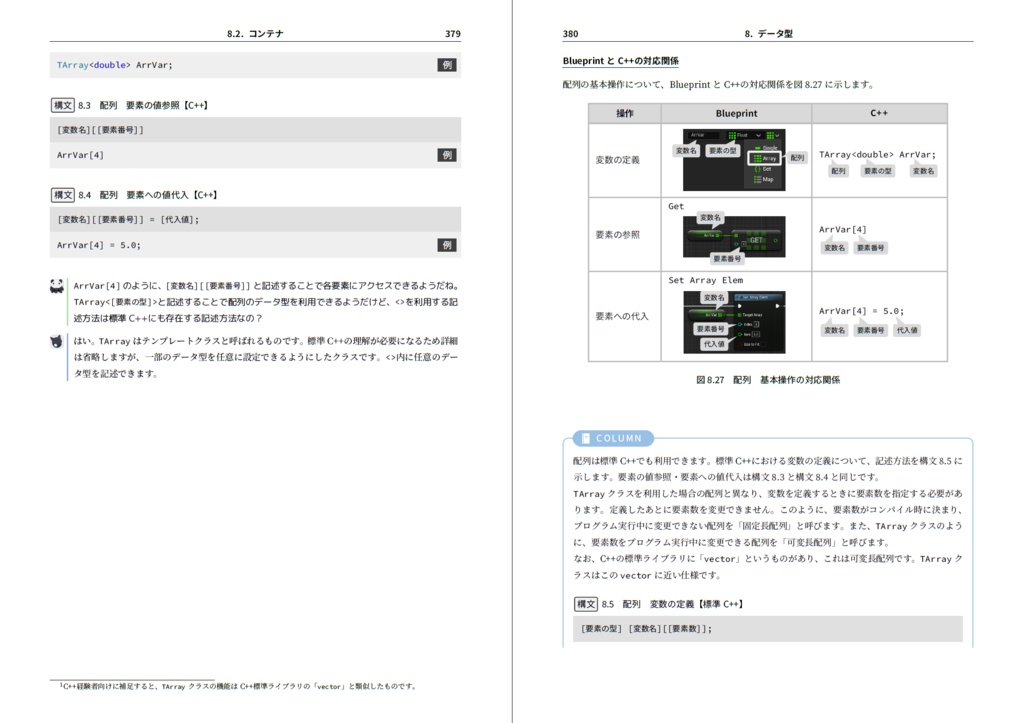The width and height of the screenshot is (1024, 723).
Task: Click the 例 badge next to ArrVar[4] = 5.0
Action: pyautogui.click(x=448, y=244)
